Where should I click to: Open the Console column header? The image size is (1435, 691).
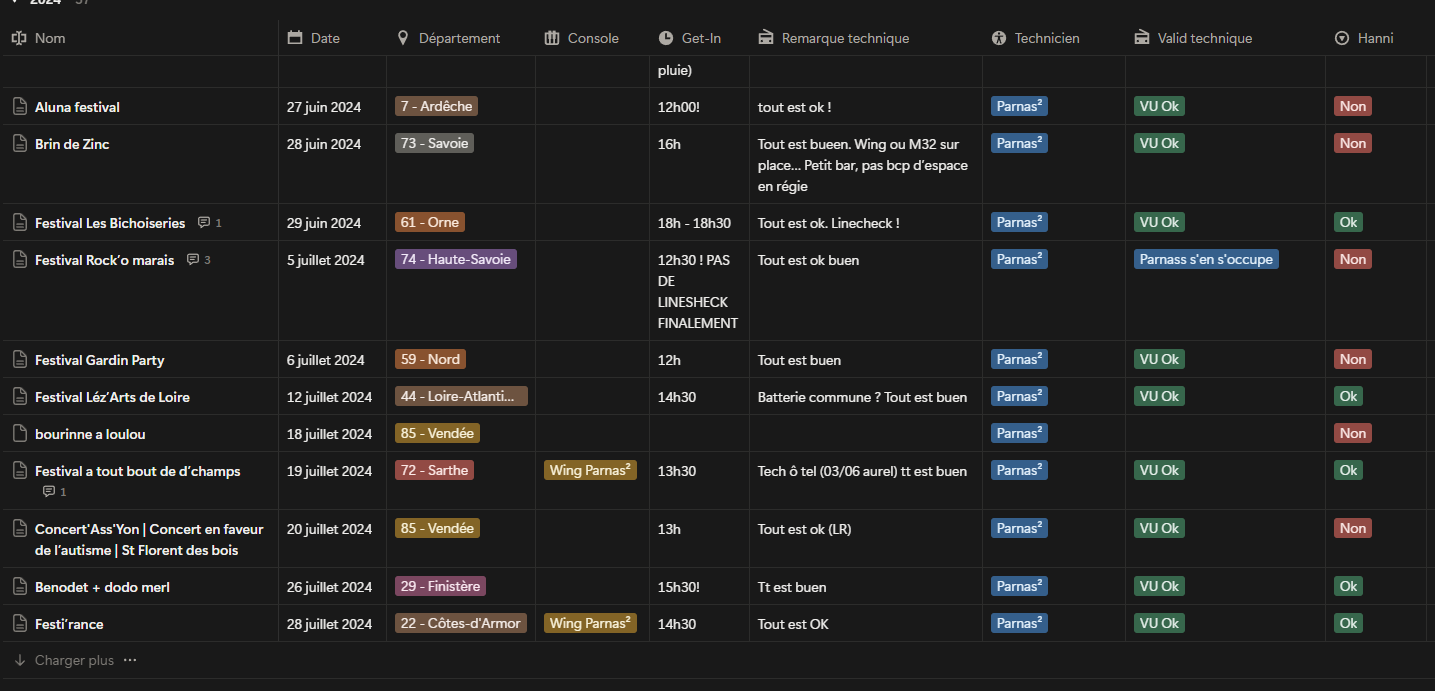click(x=592, y=38)
